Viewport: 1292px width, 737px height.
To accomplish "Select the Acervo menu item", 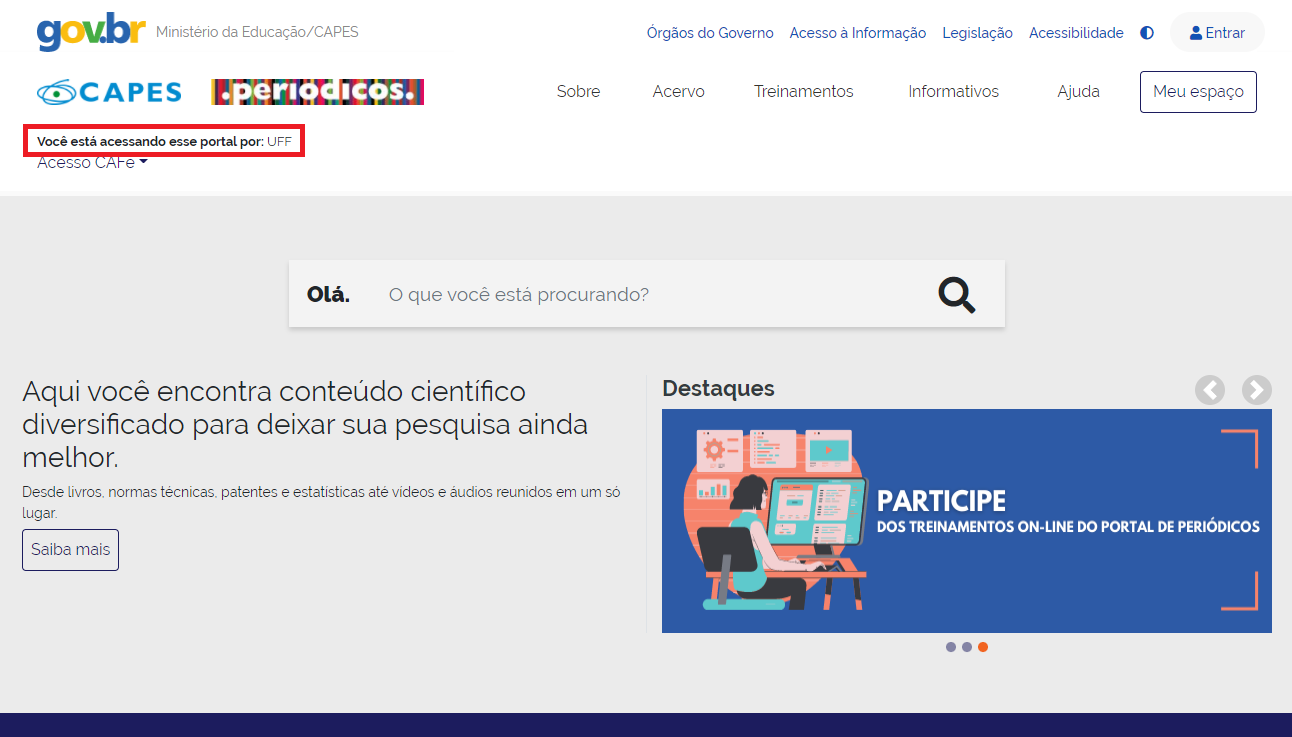I will 678,91.
